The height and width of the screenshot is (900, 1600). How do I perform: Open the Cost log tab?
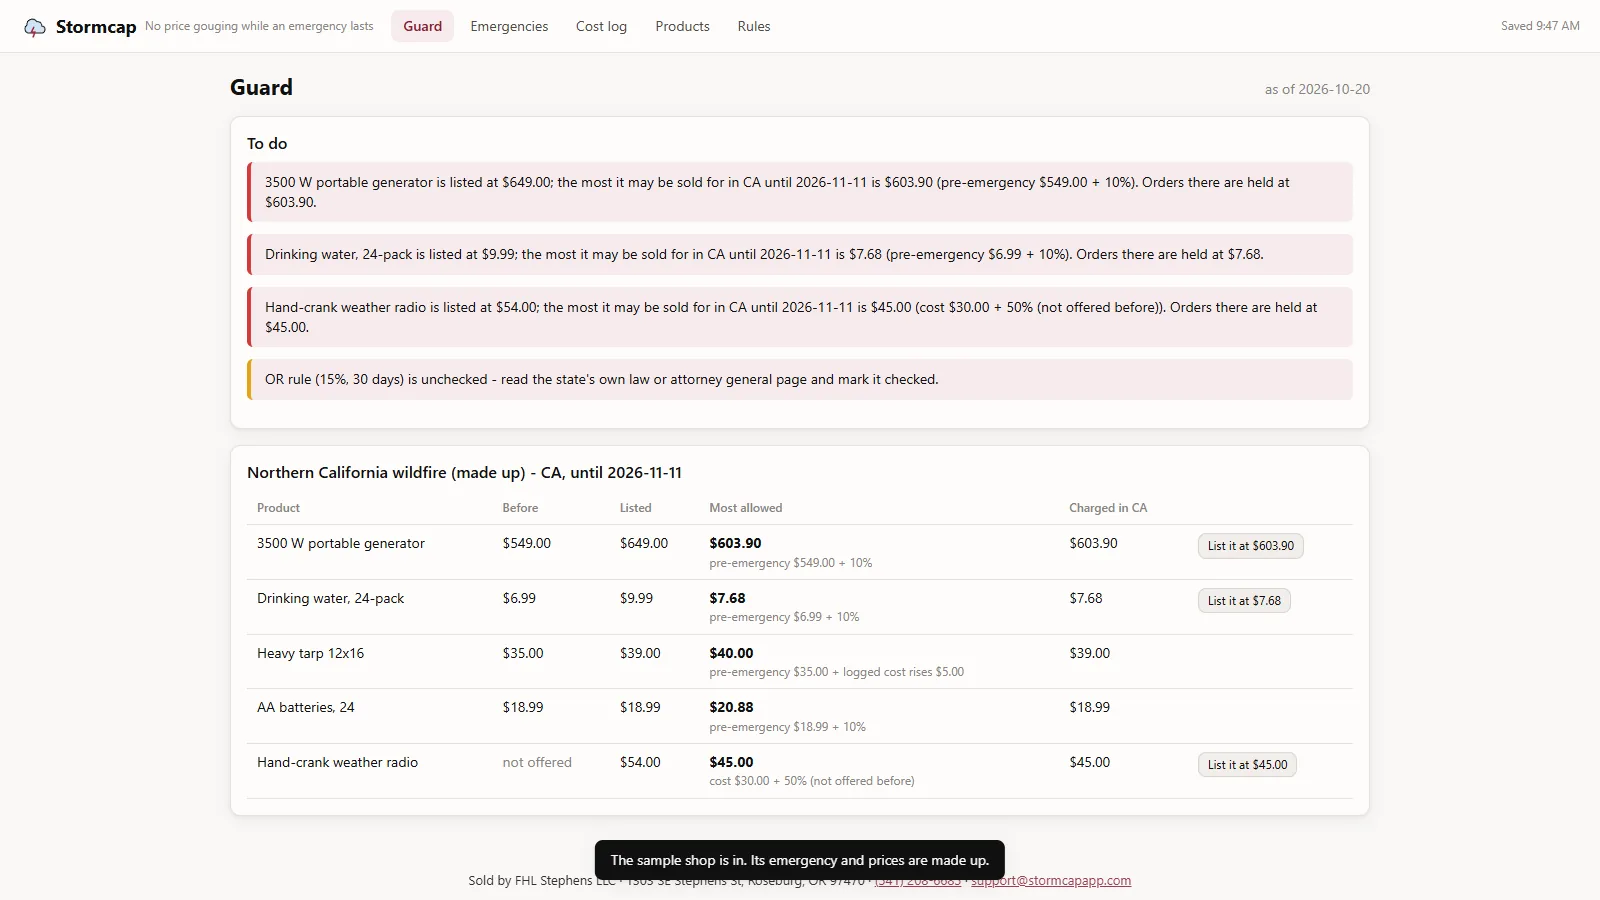click(601, 26)
